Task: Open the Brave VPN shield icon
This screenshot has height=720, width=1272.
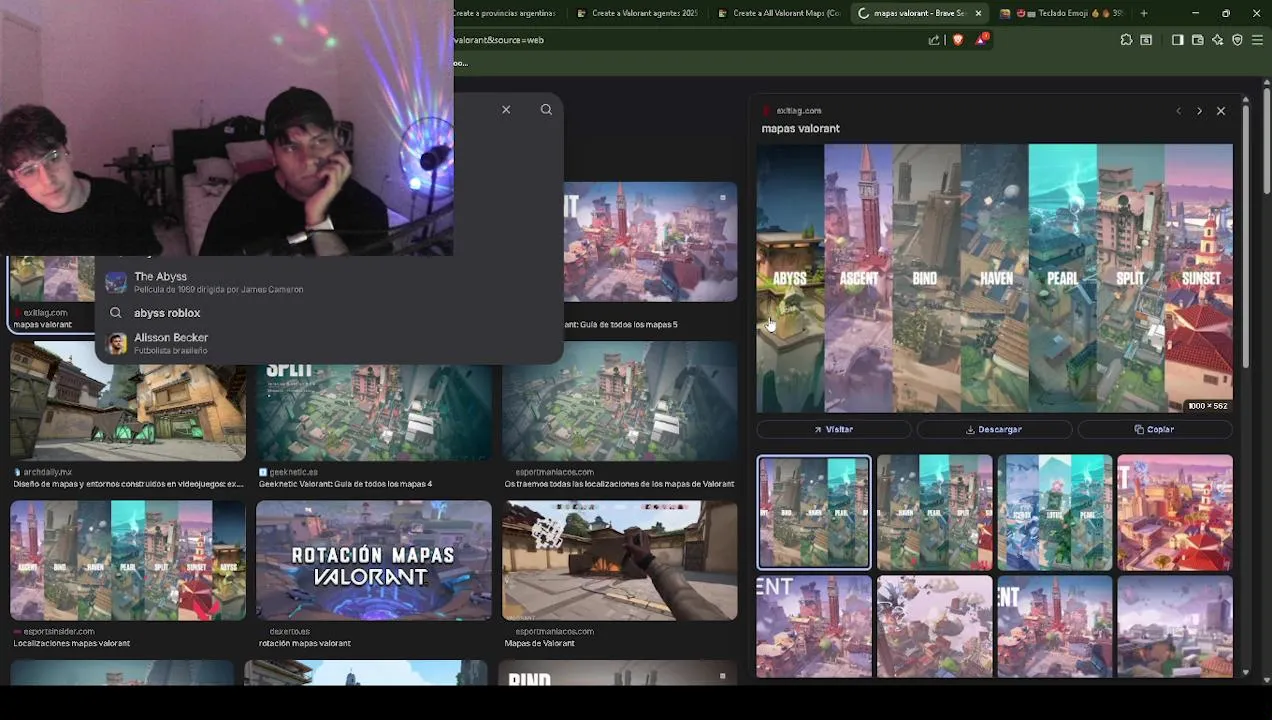Action: point(1237,40)
